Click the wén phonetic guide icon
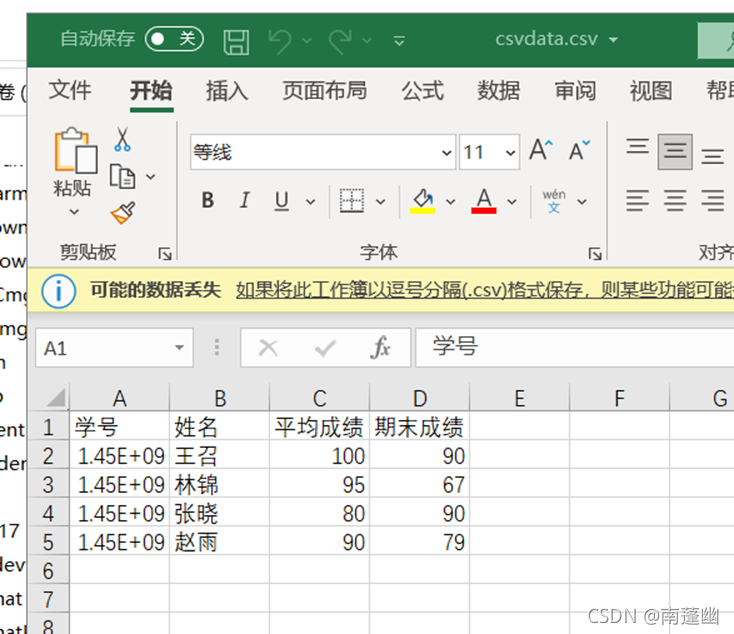 point(554,201)
